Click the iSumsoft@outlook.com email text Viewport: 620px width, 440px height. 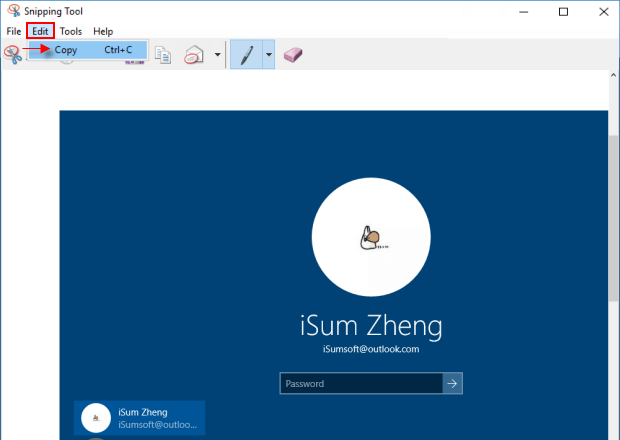(x=371, y=349)
